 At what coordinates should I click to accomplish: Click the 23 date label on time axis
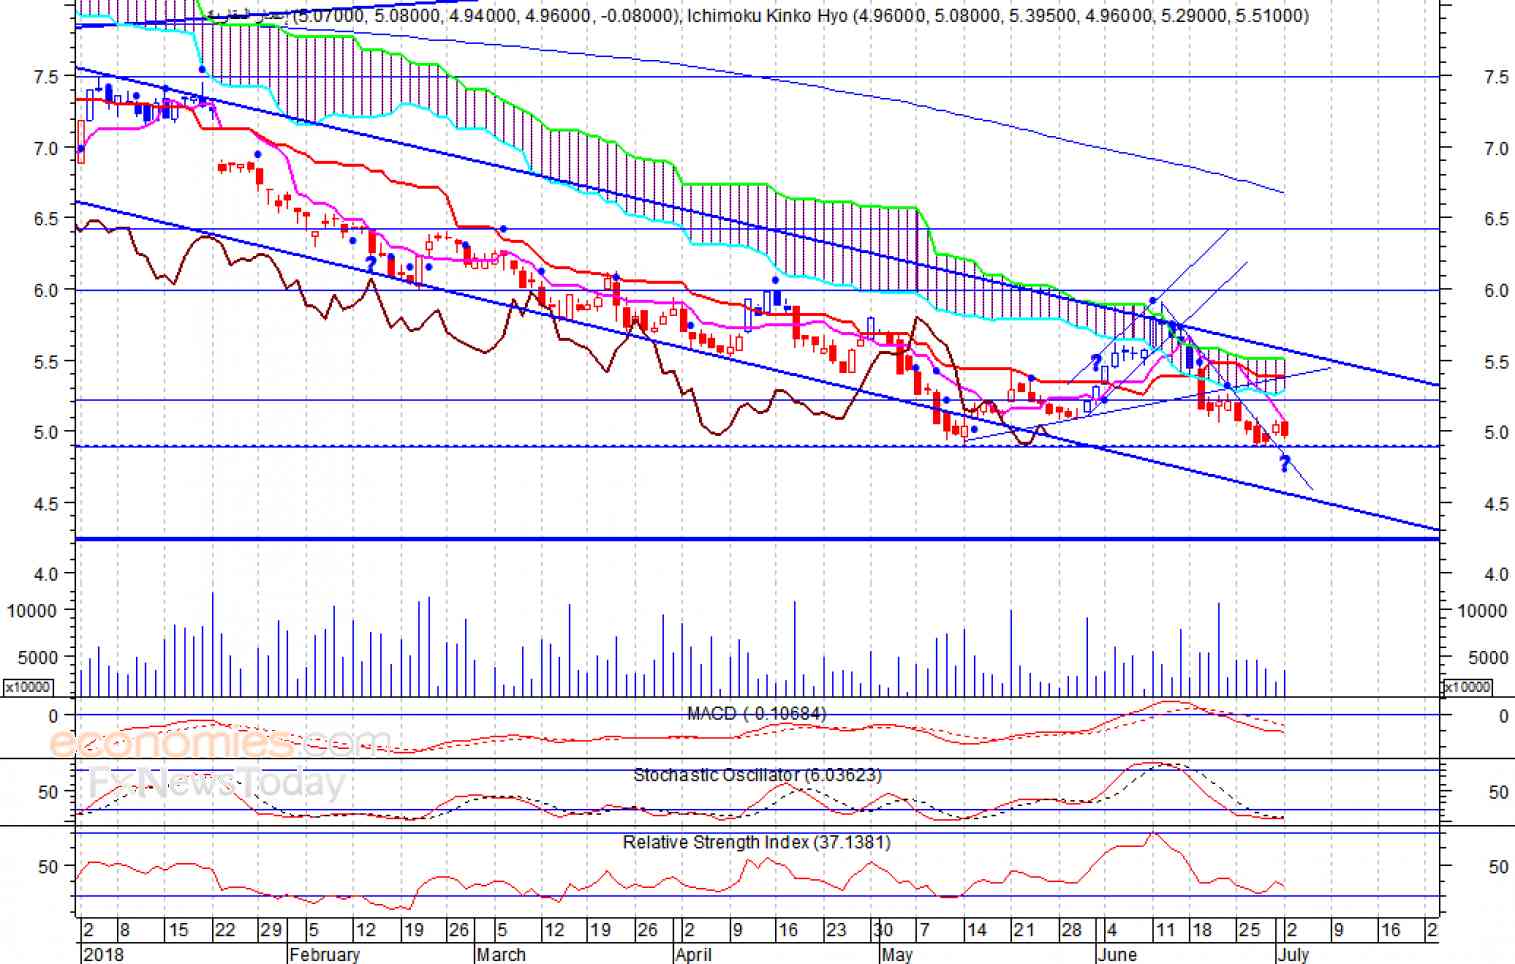tap(835, 930)
